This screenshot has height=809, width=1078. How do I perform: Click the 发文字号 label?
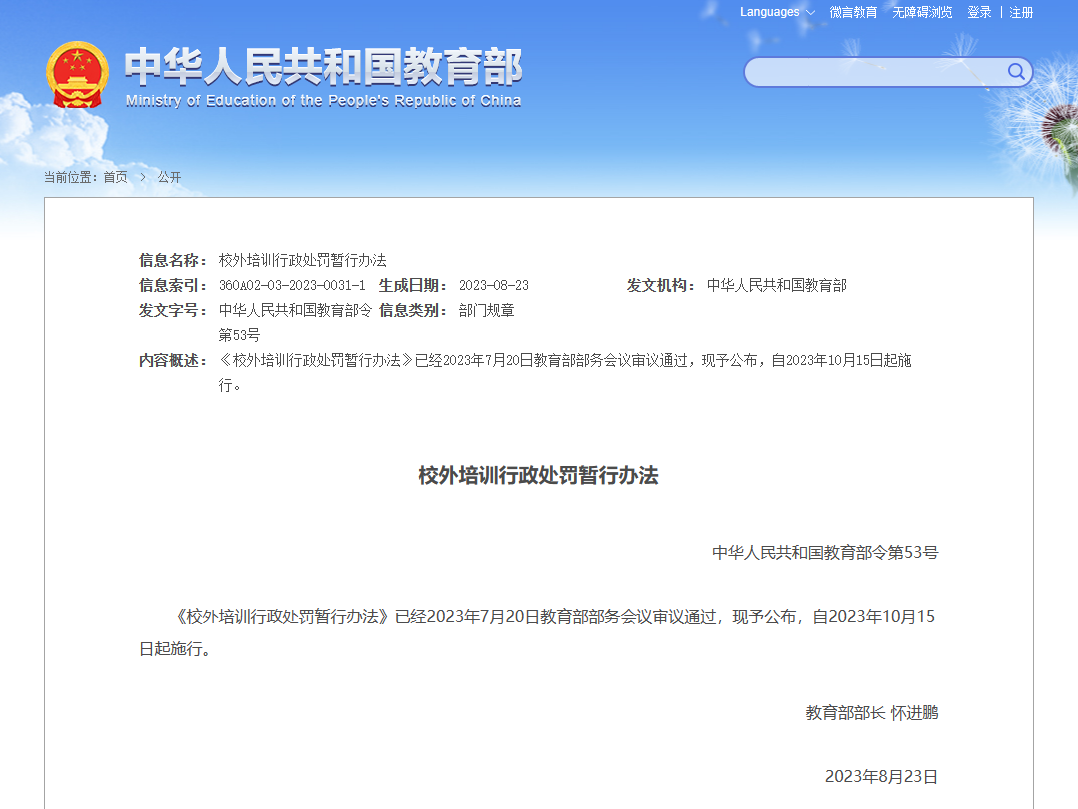click(173, 311)
